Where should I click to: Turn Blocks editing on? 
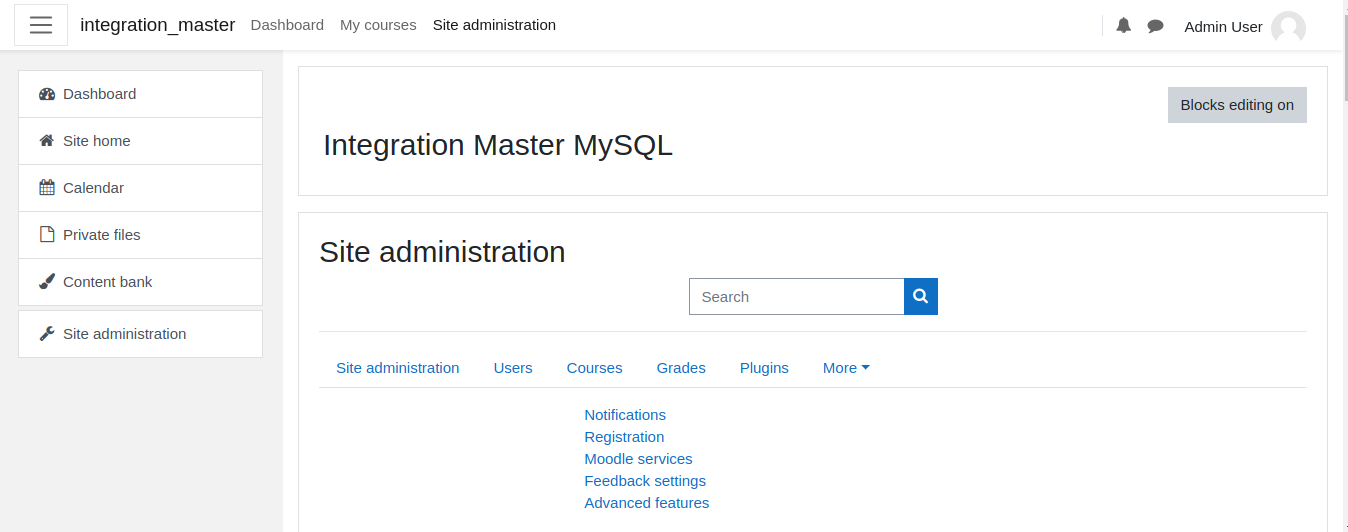tap(1237, 105)
